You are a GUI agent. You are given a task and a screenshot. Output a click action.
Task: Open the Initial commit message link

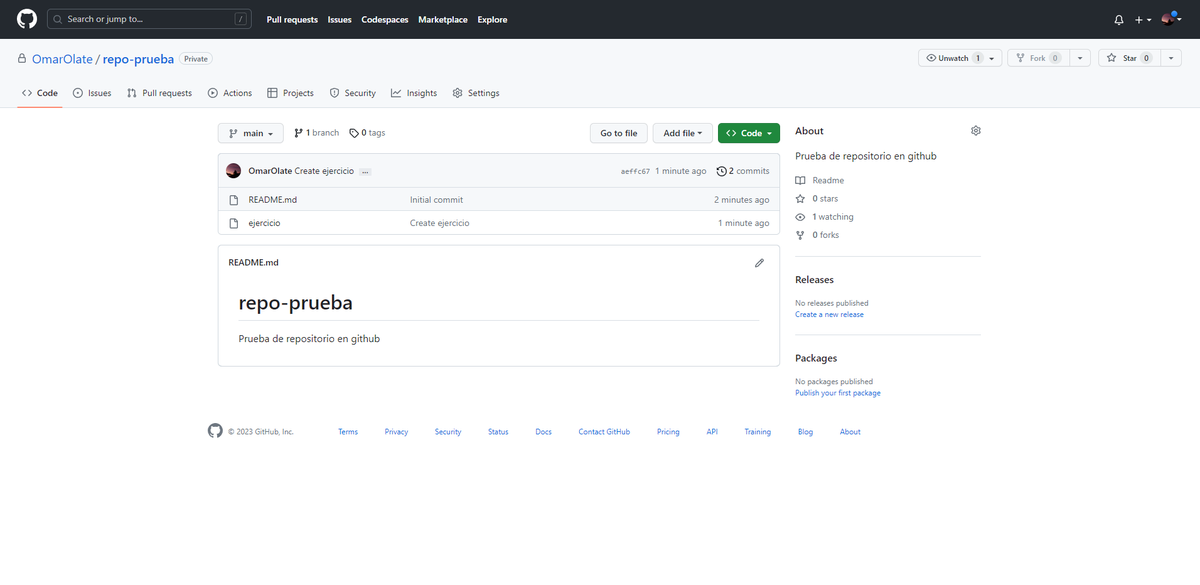coord(436,200)
